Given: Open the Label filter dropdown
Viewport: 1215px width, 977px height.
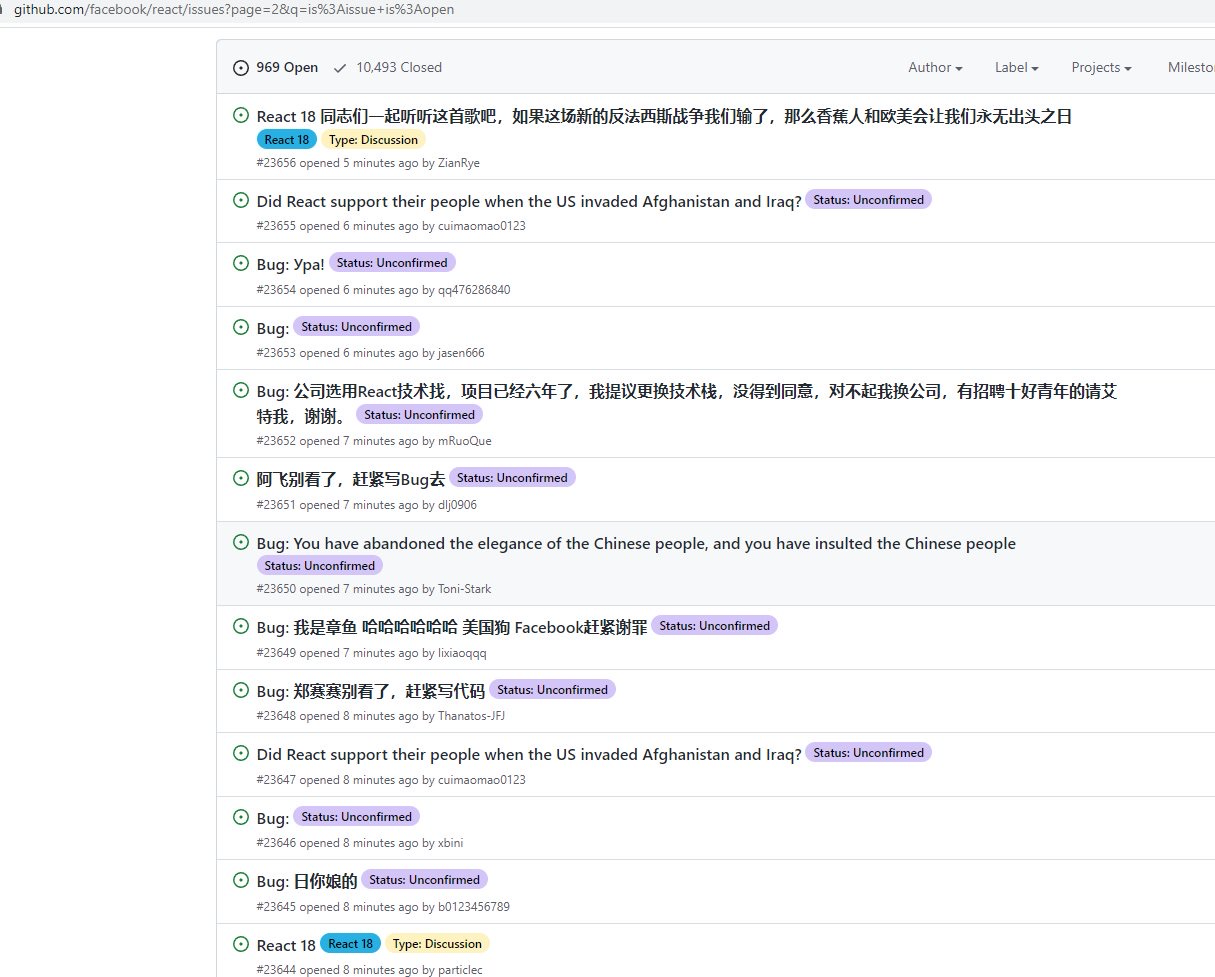Looking at the screenshot, I should click(x=1017, y=67).
